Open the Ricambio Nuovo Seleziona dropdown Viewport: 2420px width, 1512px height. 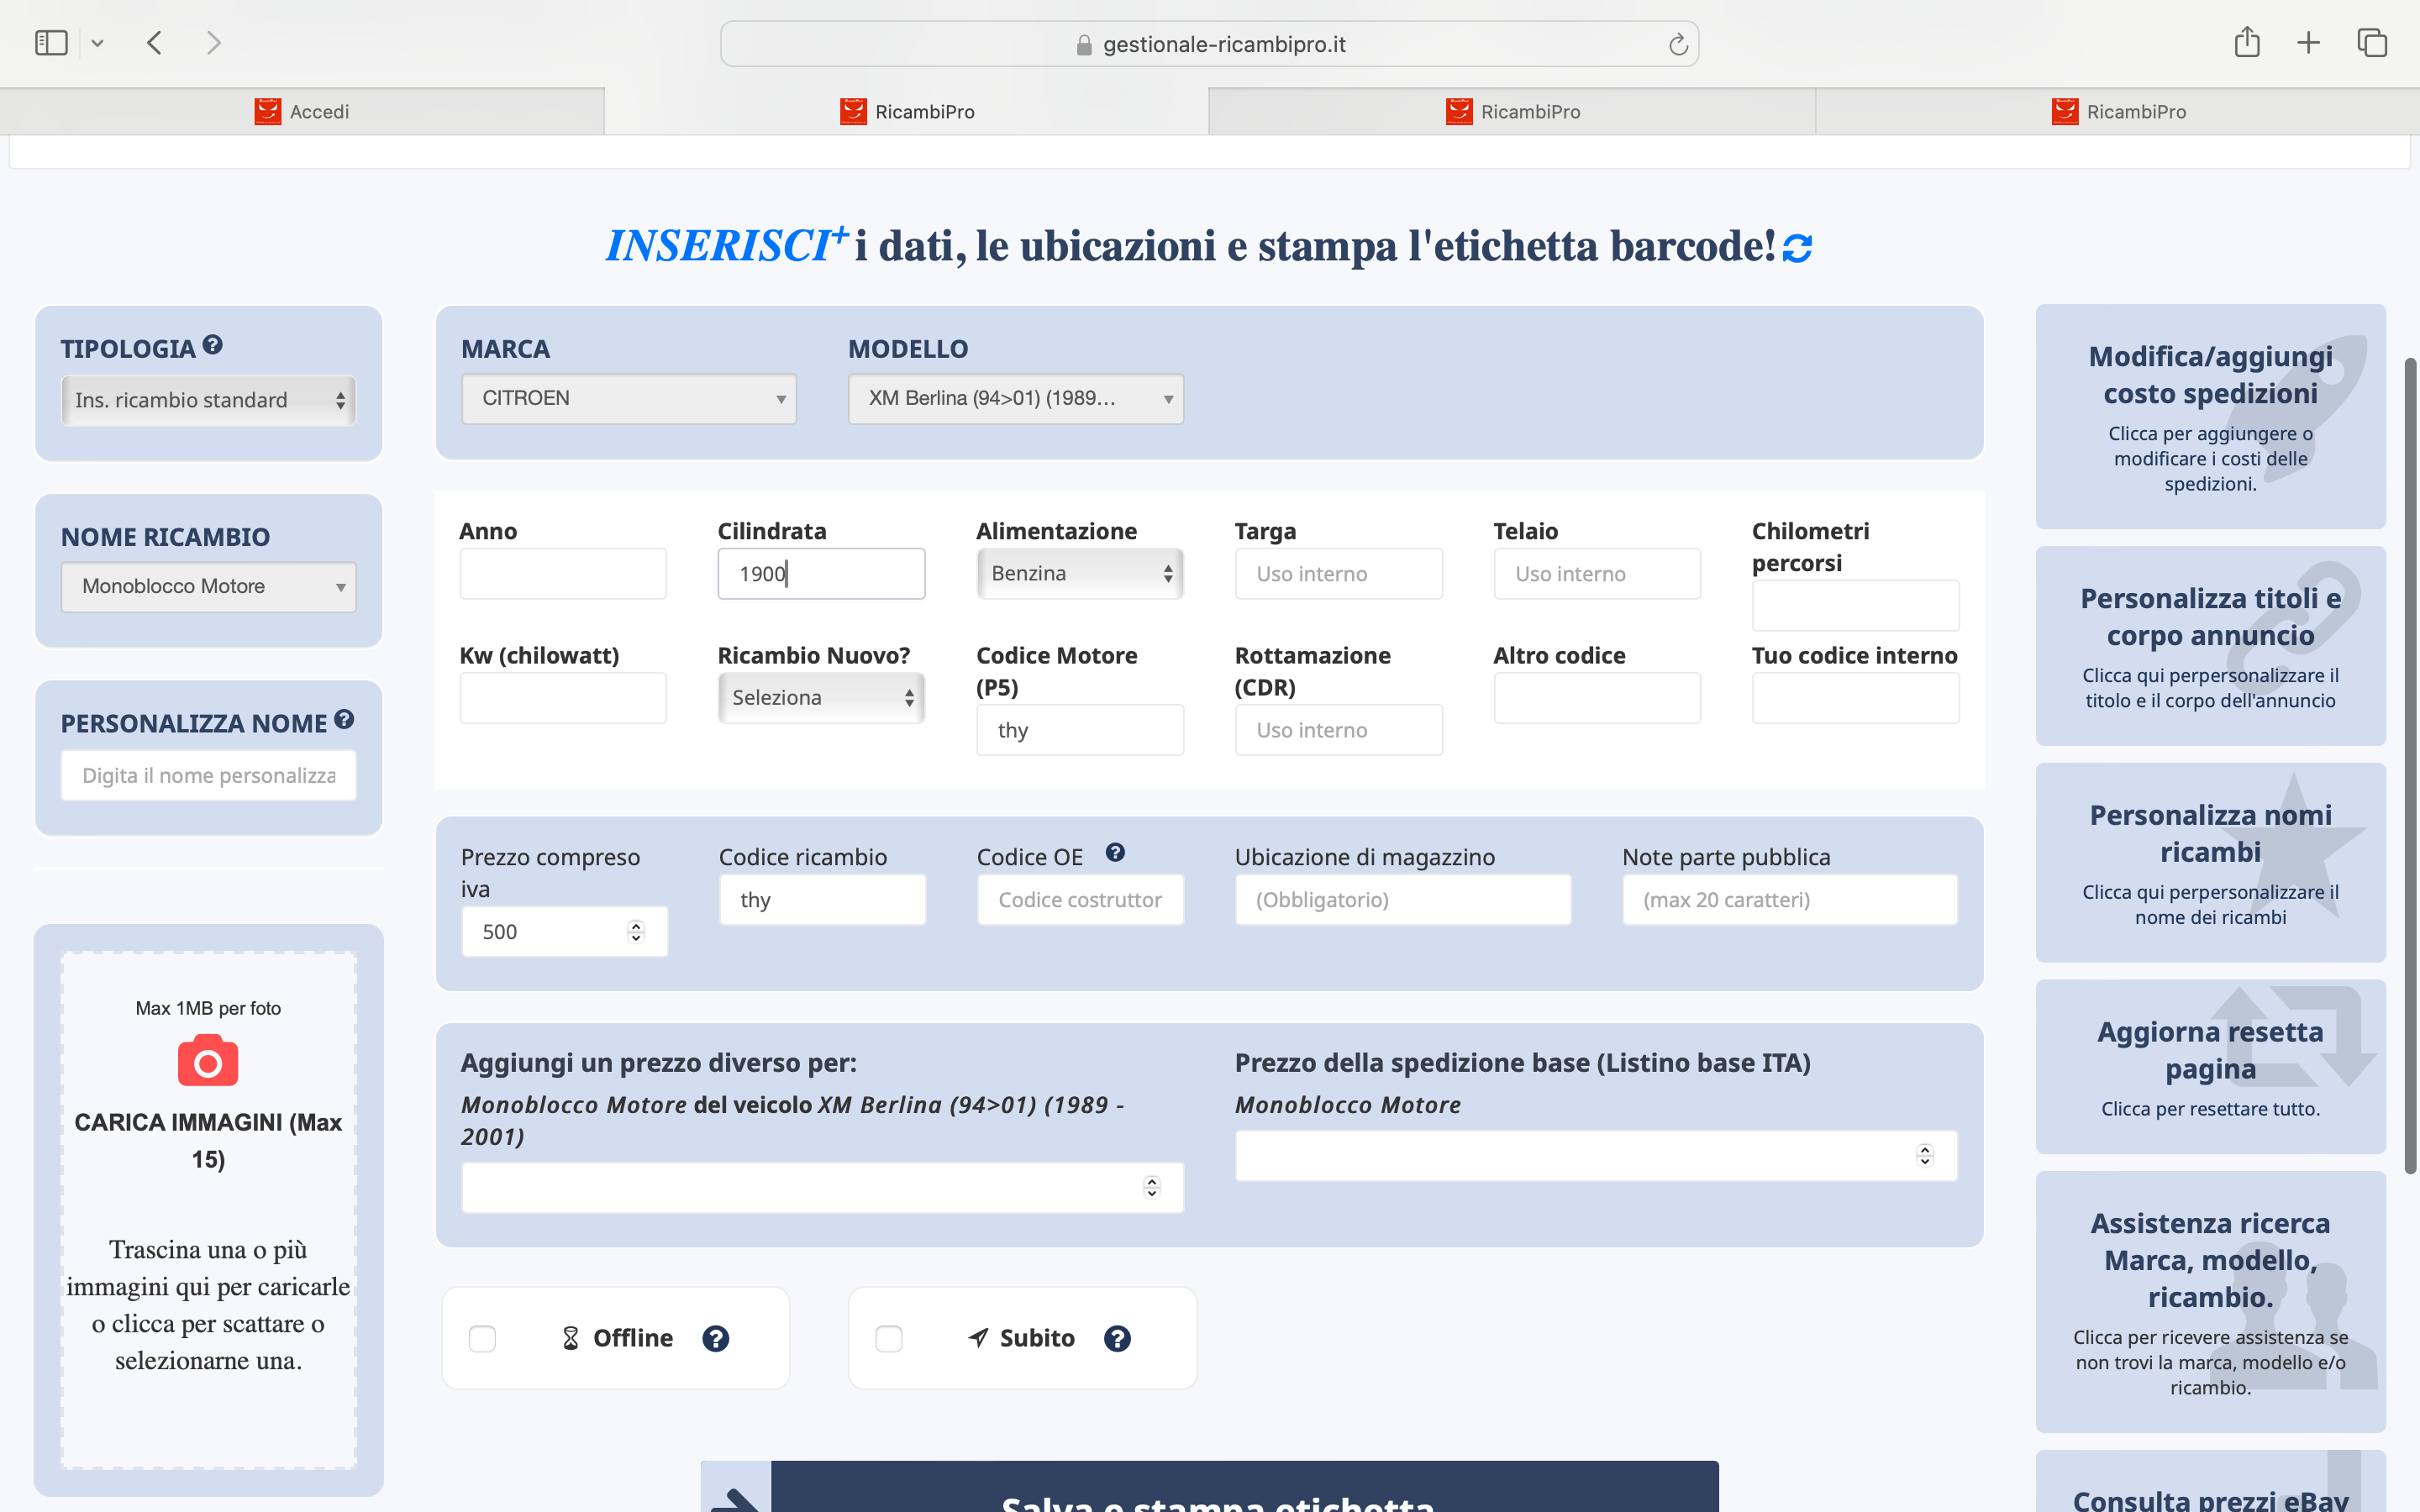point(821,697)
